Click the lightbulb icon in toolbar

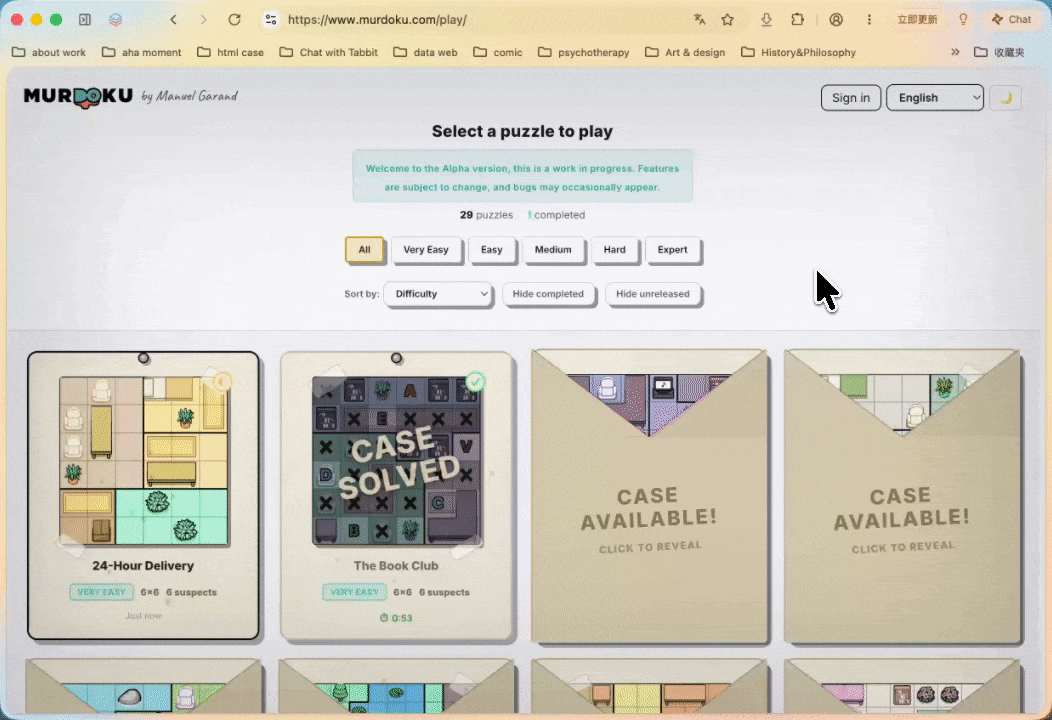[963, 19]
